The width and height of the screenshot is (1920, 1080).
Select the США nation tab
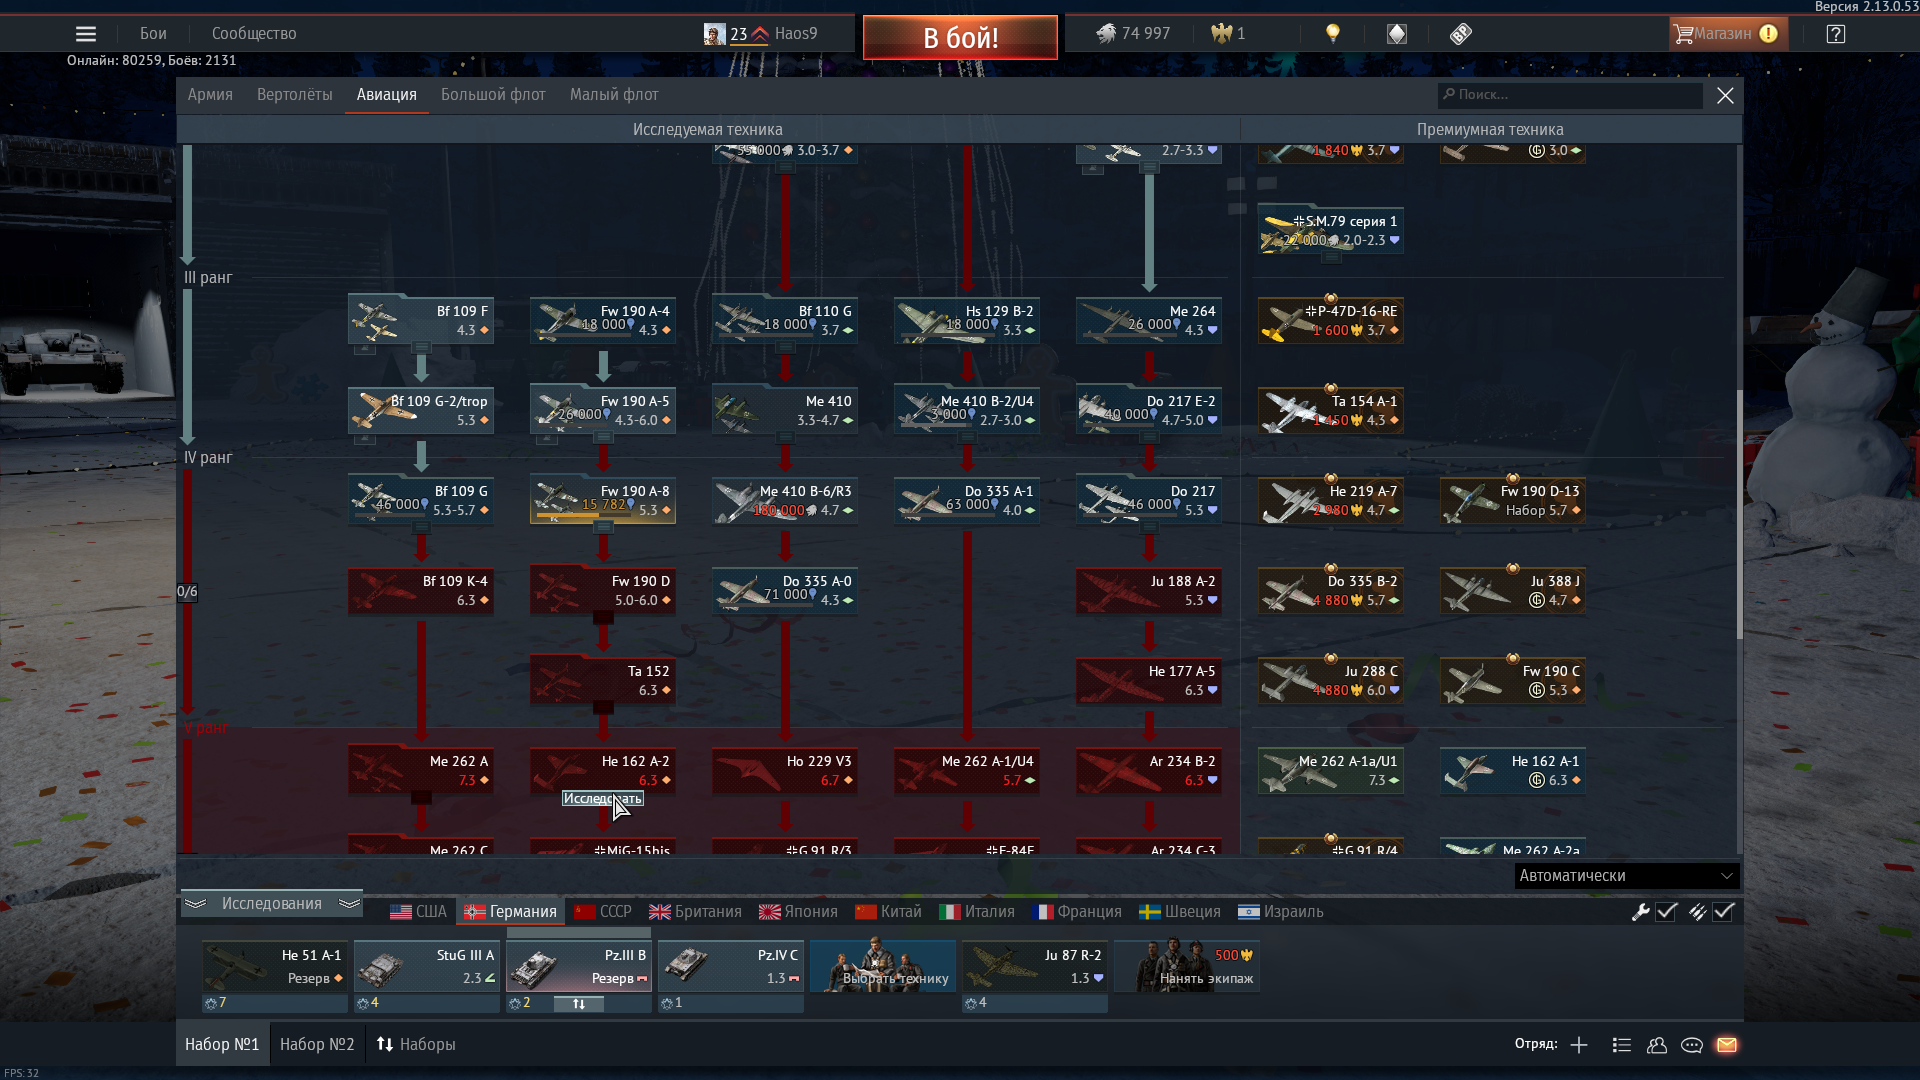[418, 912]
